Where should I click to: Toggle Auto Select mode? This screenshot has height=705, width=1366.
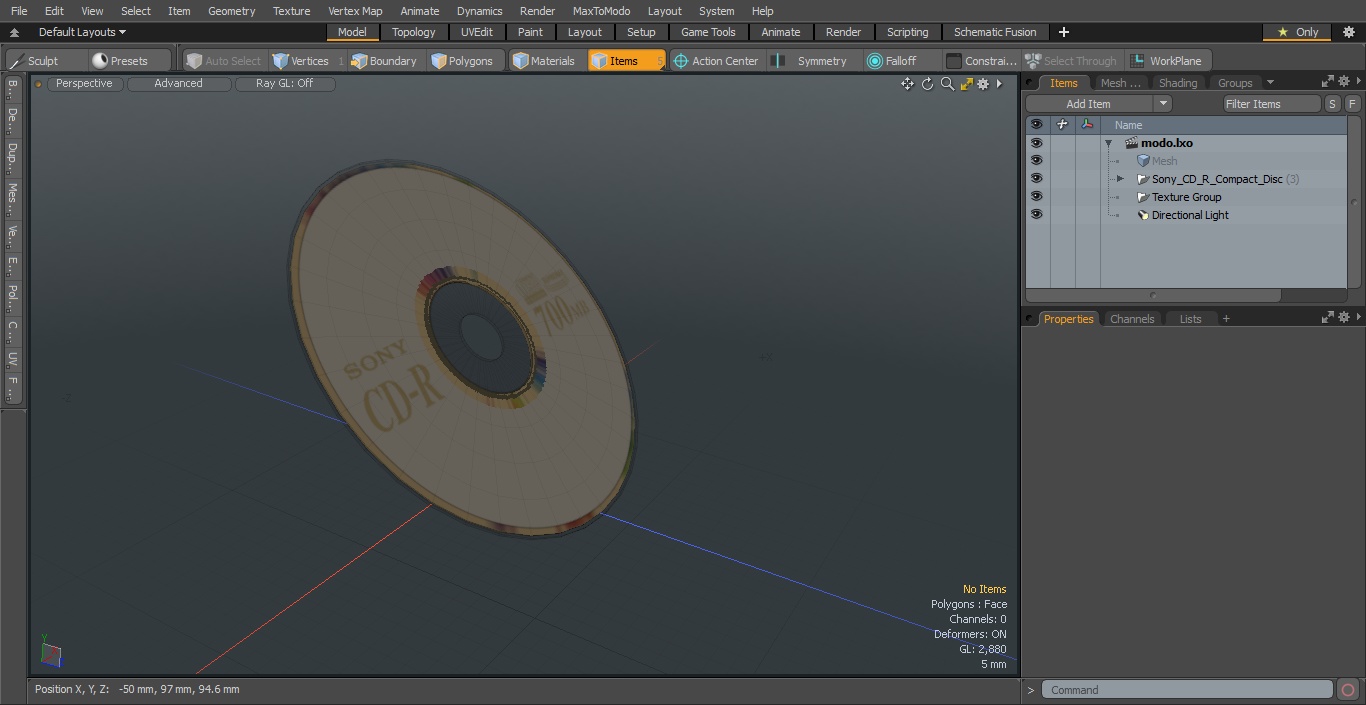tap(224, 61)
